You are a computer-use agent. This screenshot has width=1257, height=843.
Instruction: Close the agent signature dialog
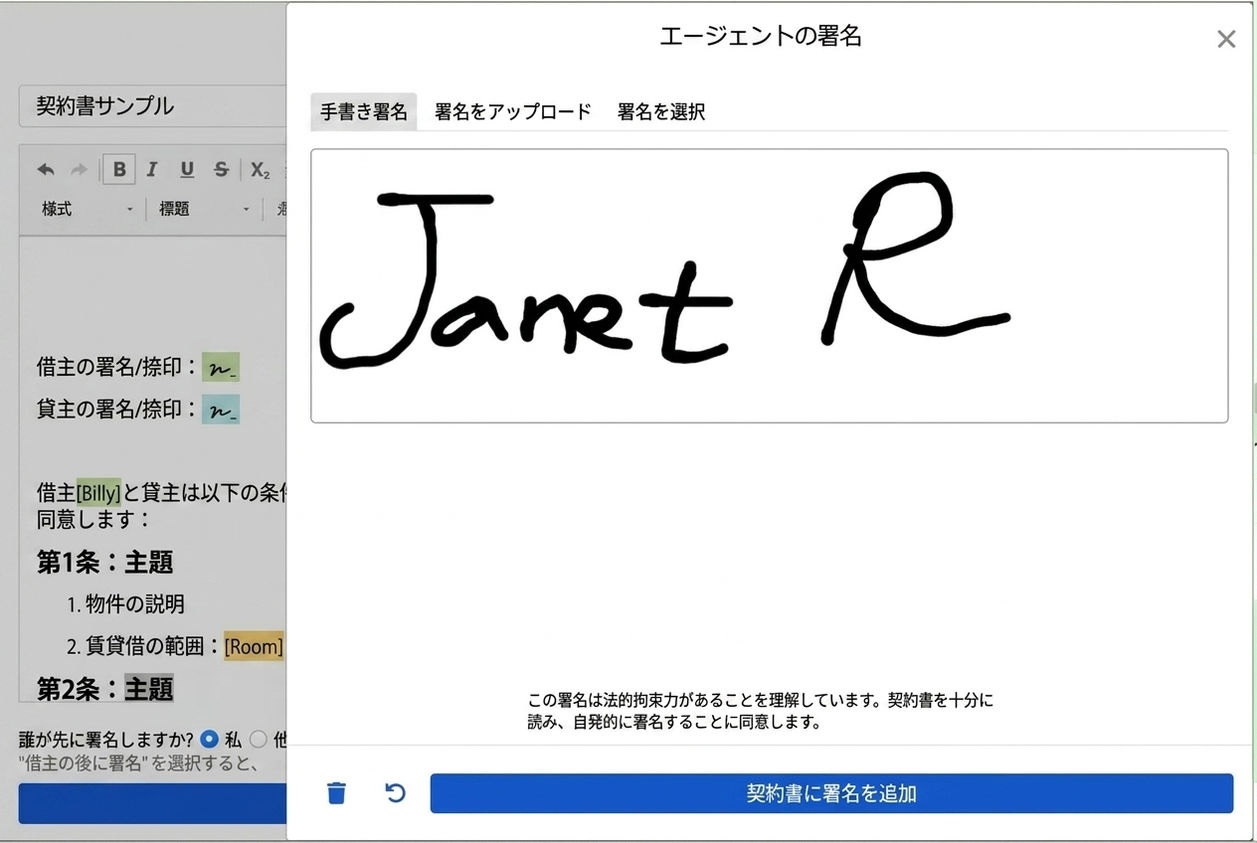tap(1226, 39)
